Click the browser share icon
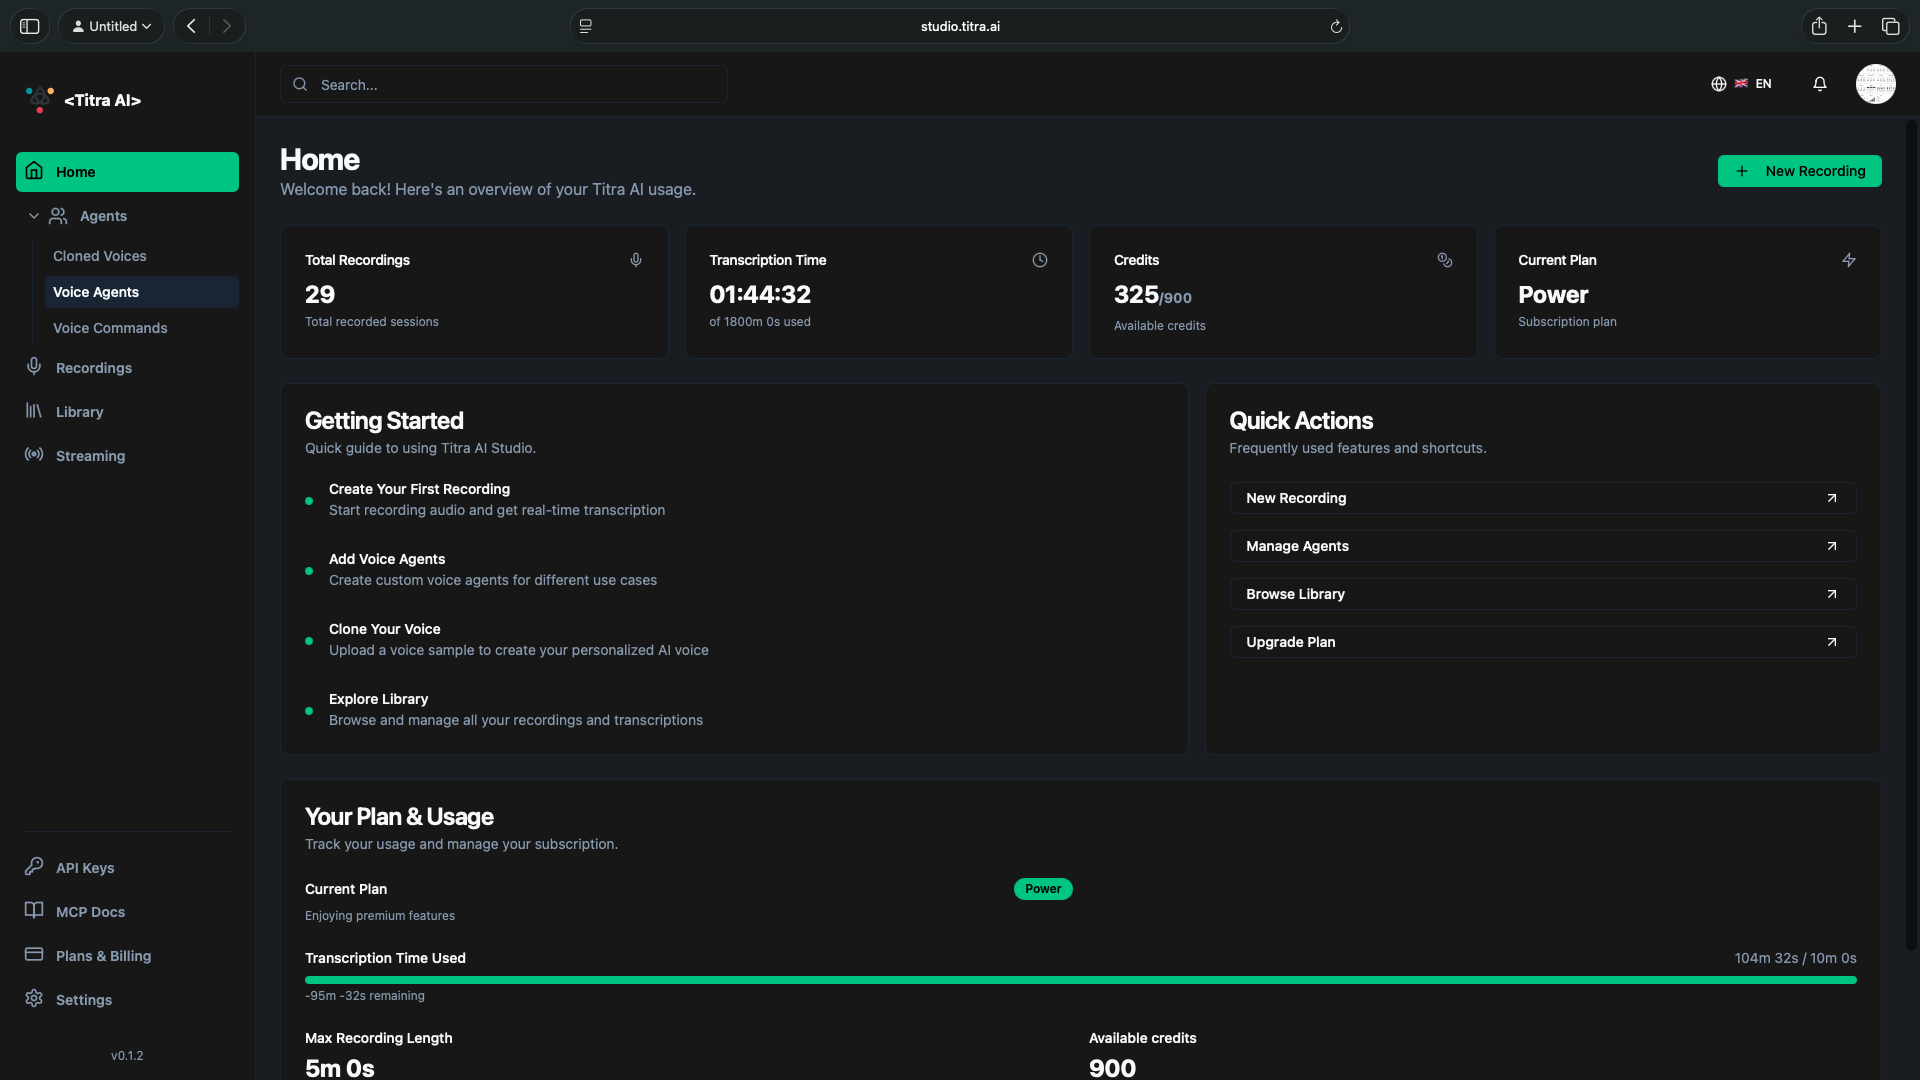 click(1819, 26)
